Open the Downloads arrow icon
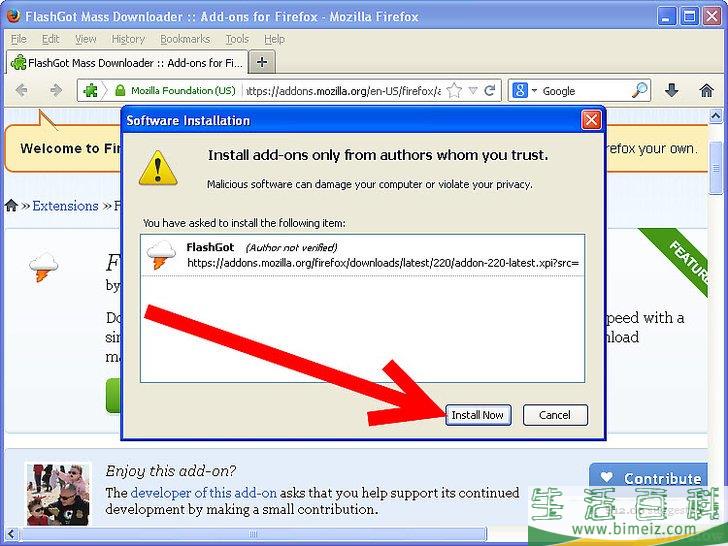The width and height of the screenshot is (728, 546). [x=671, y=91]
